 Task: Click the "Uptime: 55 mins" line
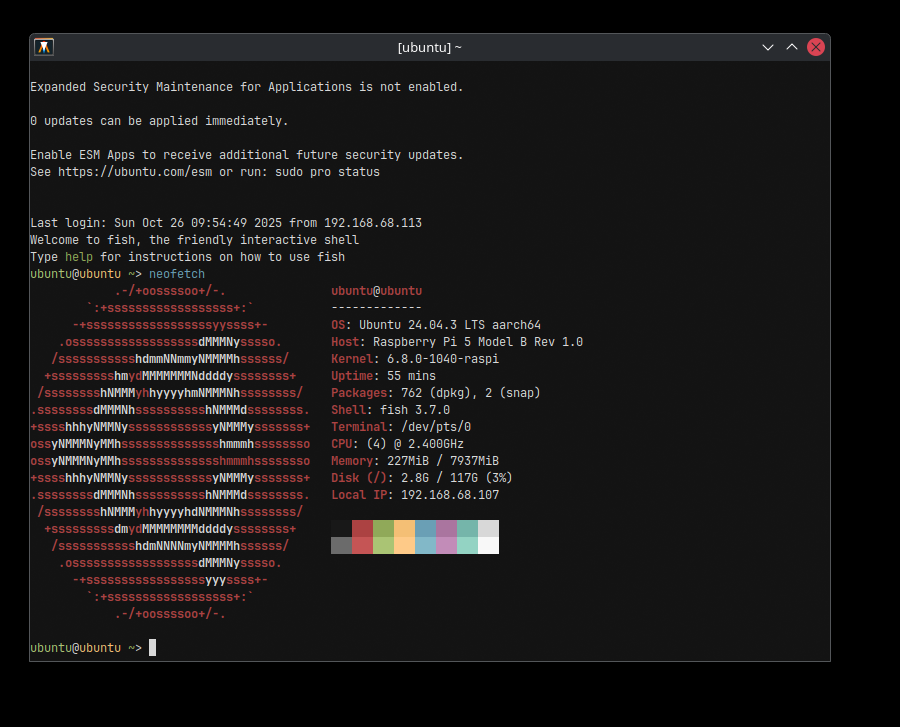coord(383,376)
